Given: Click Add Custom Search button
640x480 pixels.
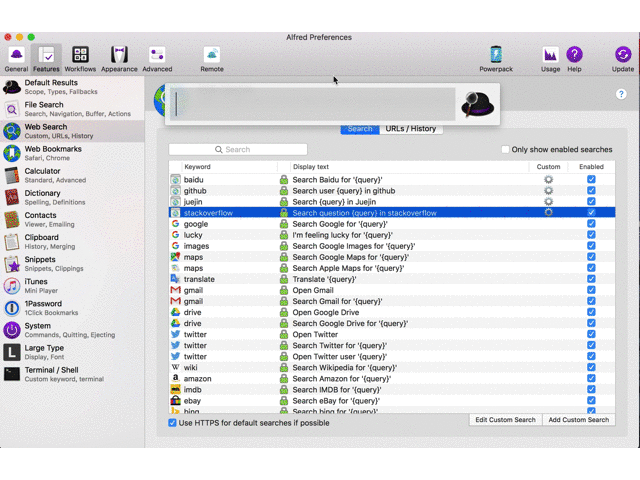Looking at the screenshot, I should 578,420.
